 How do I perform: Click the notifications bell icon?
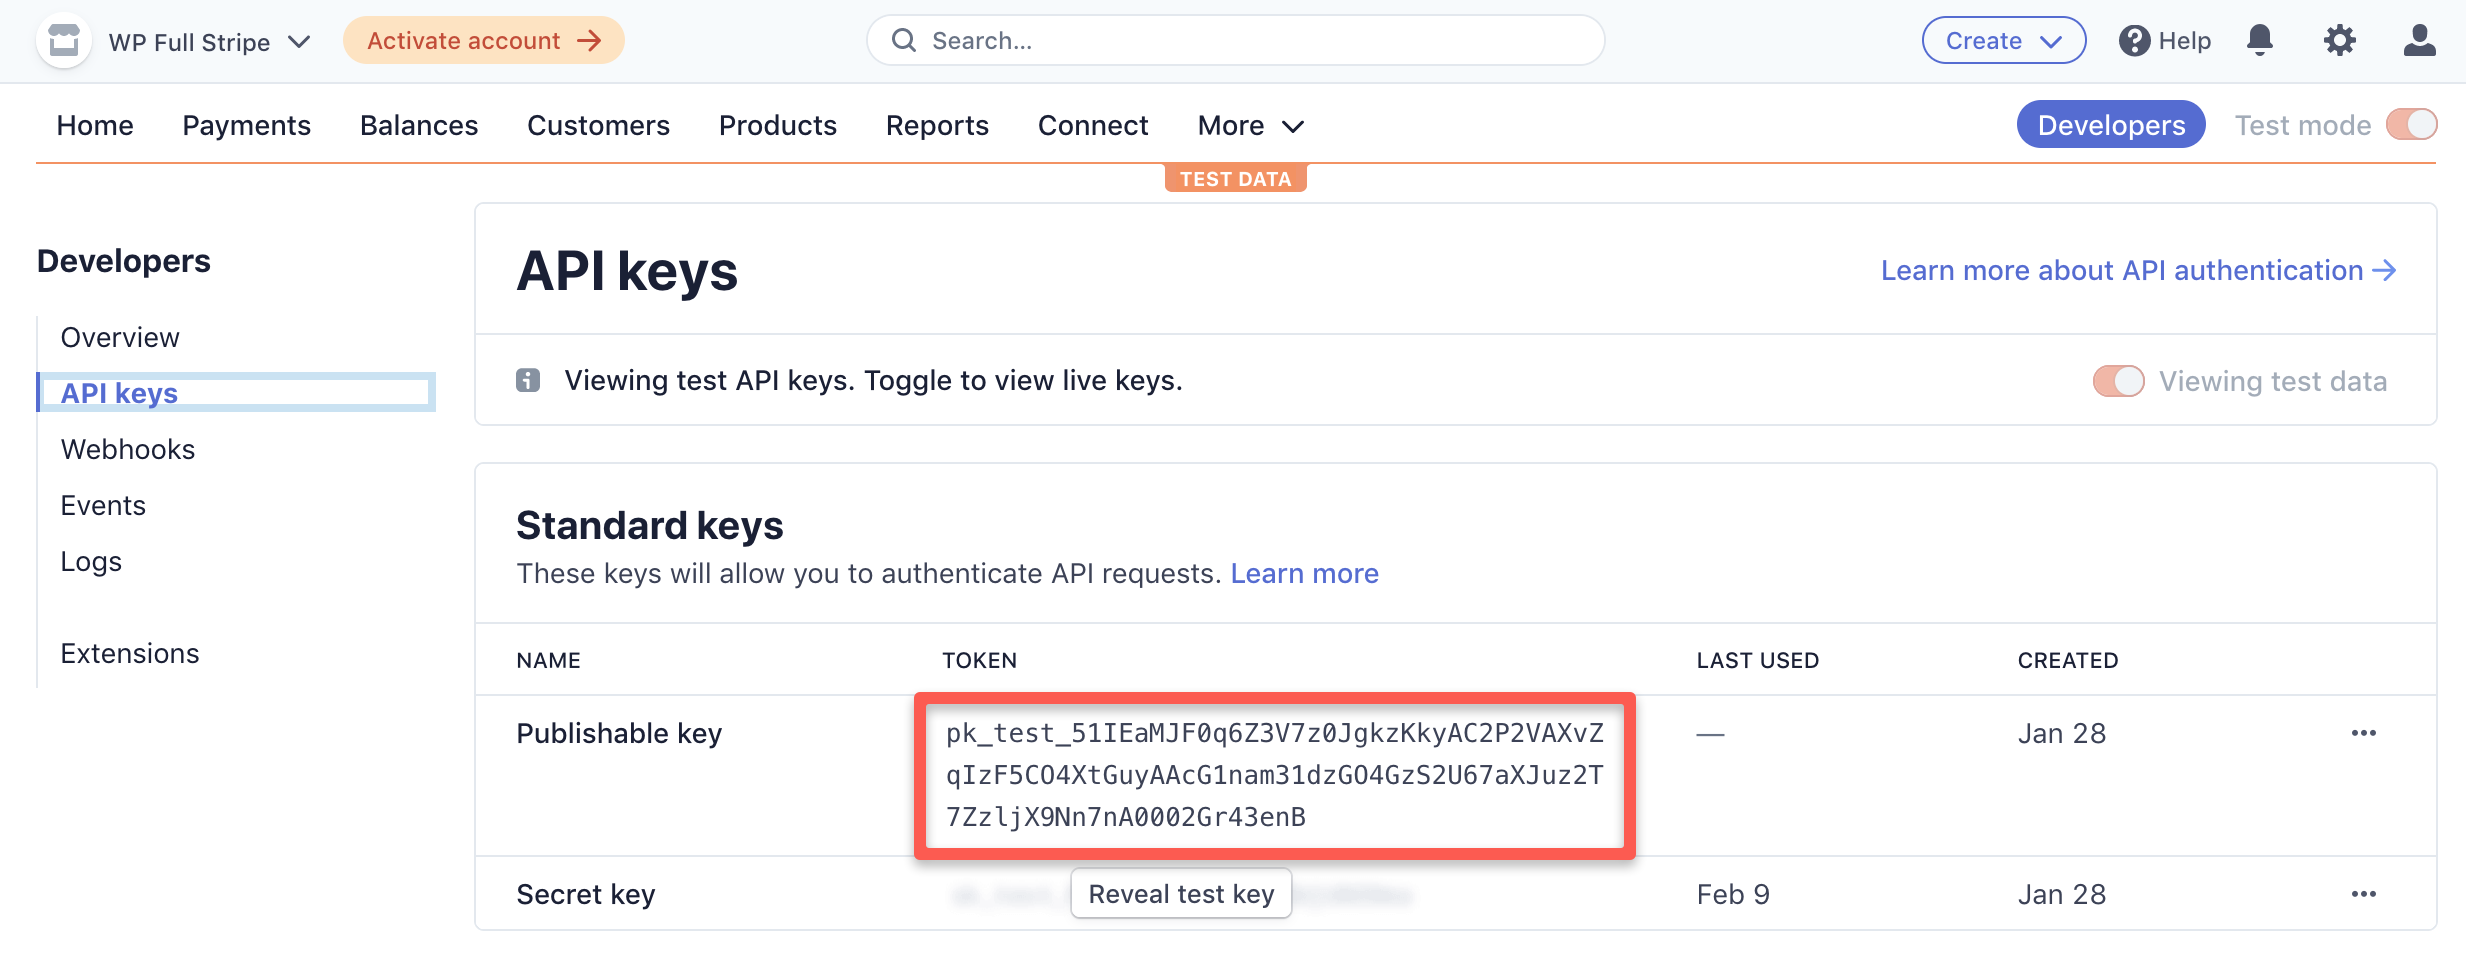click(x=2261, y=40)
